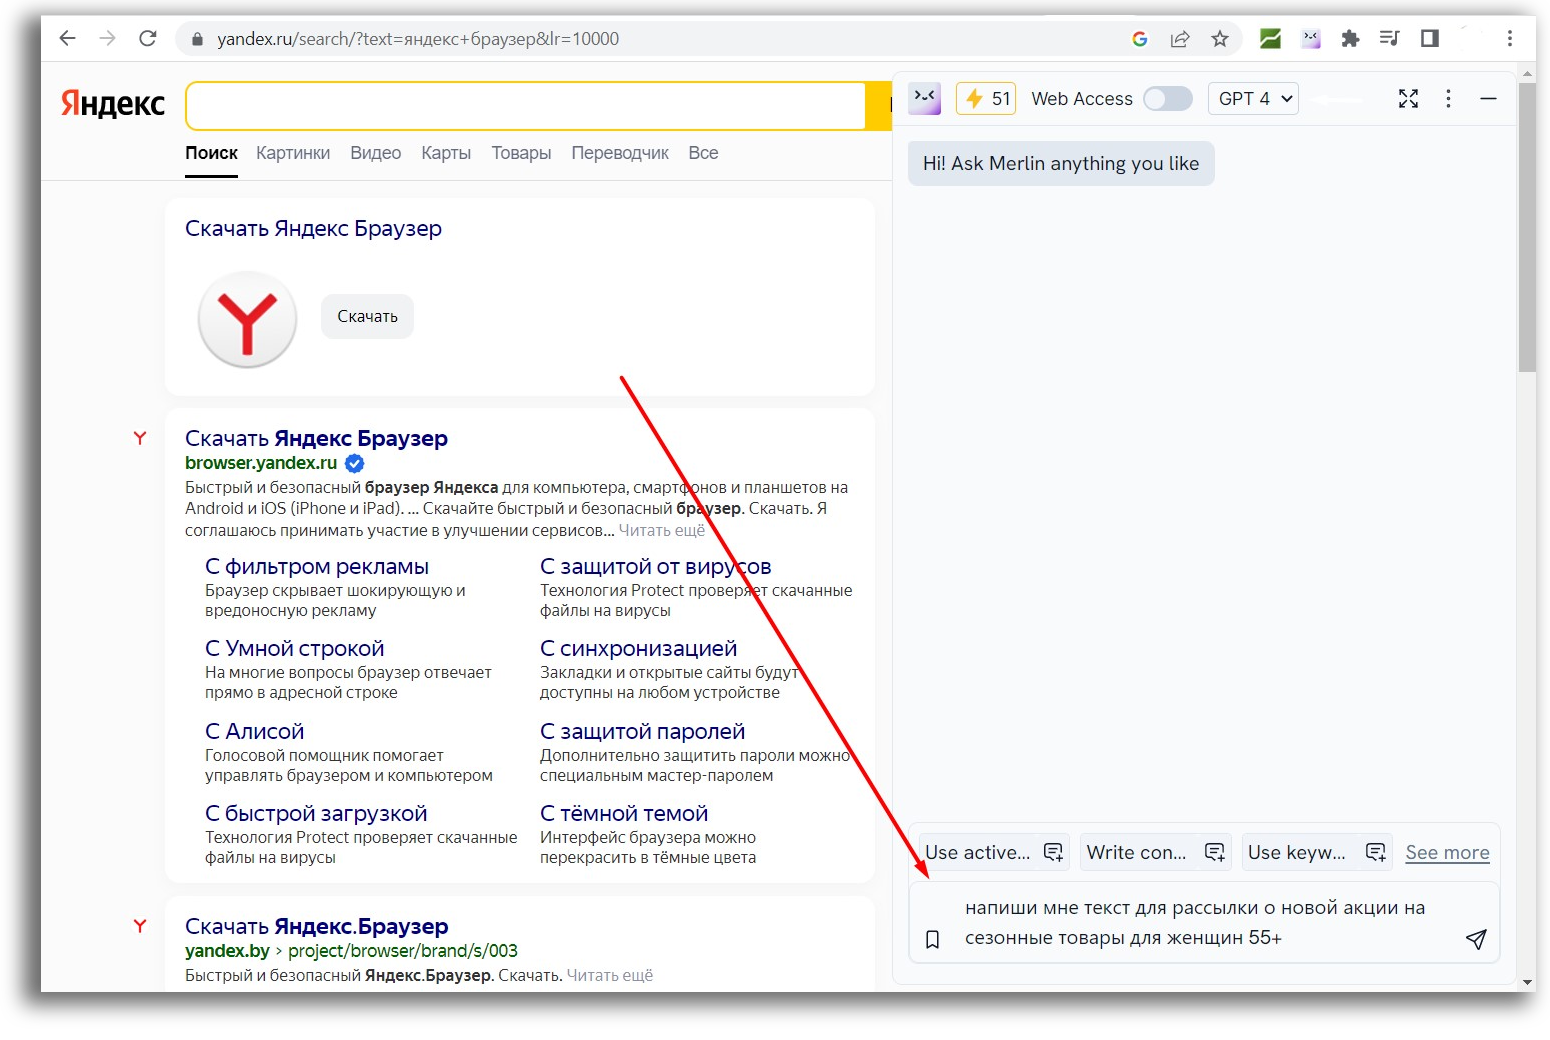Select the Поиск tab

tap(211, 153)
